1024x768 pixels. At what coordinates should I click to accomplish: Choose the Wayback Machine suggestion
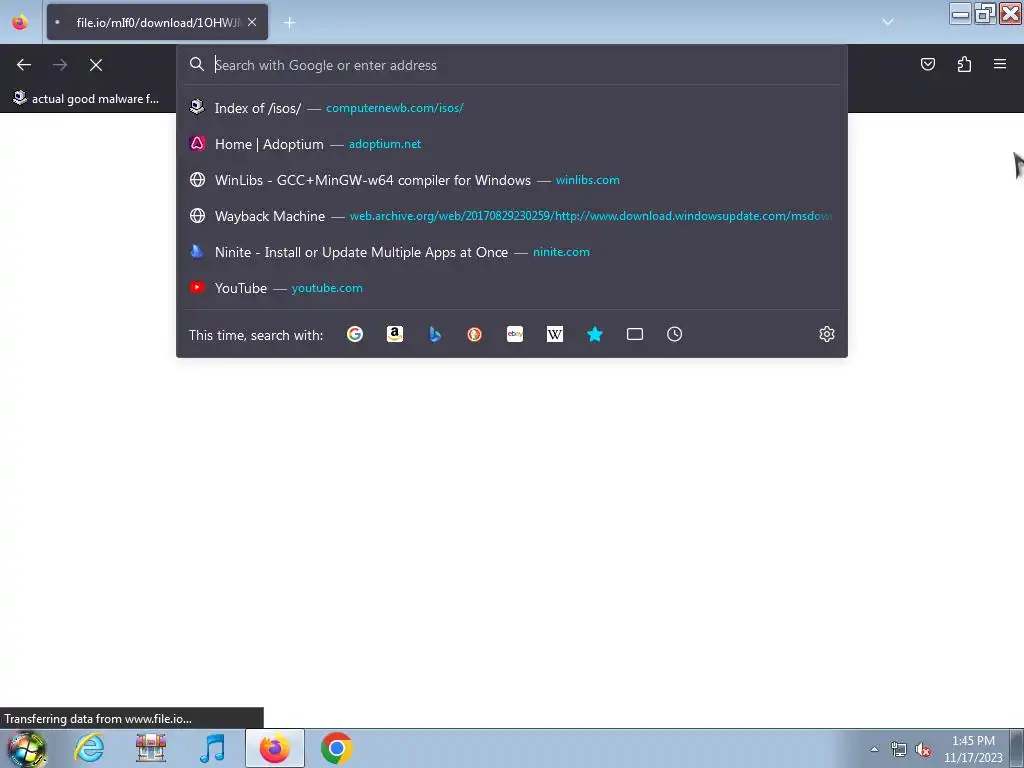tap(511, 216)
